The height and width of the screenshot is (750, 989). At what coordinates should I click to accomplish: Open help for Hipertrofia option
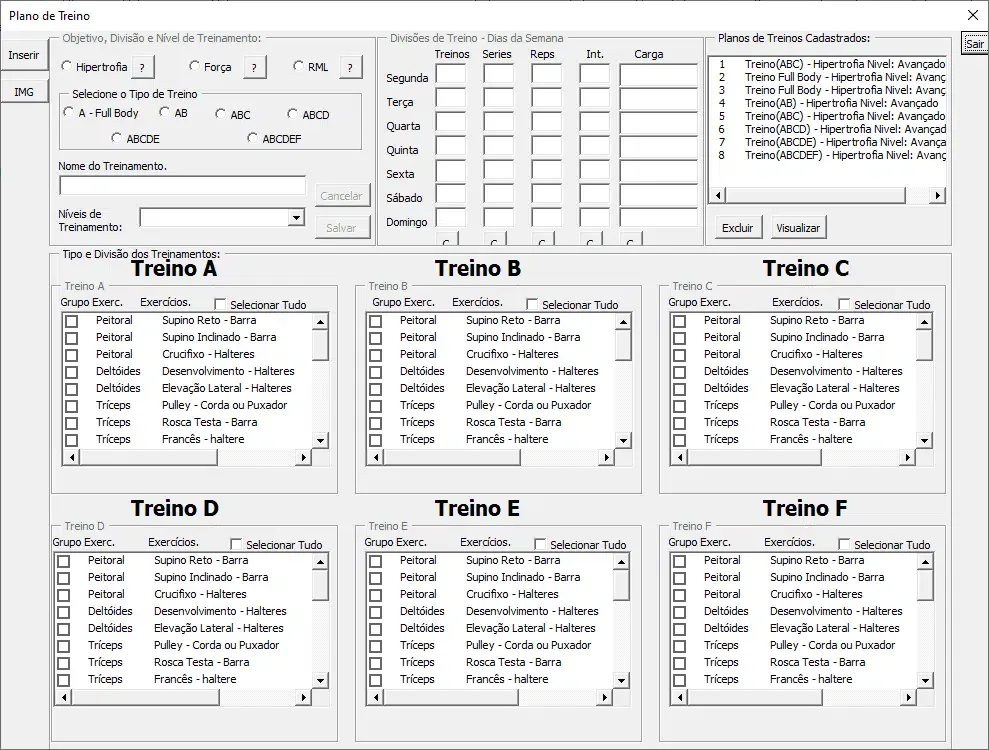click(x=143, y=67)
